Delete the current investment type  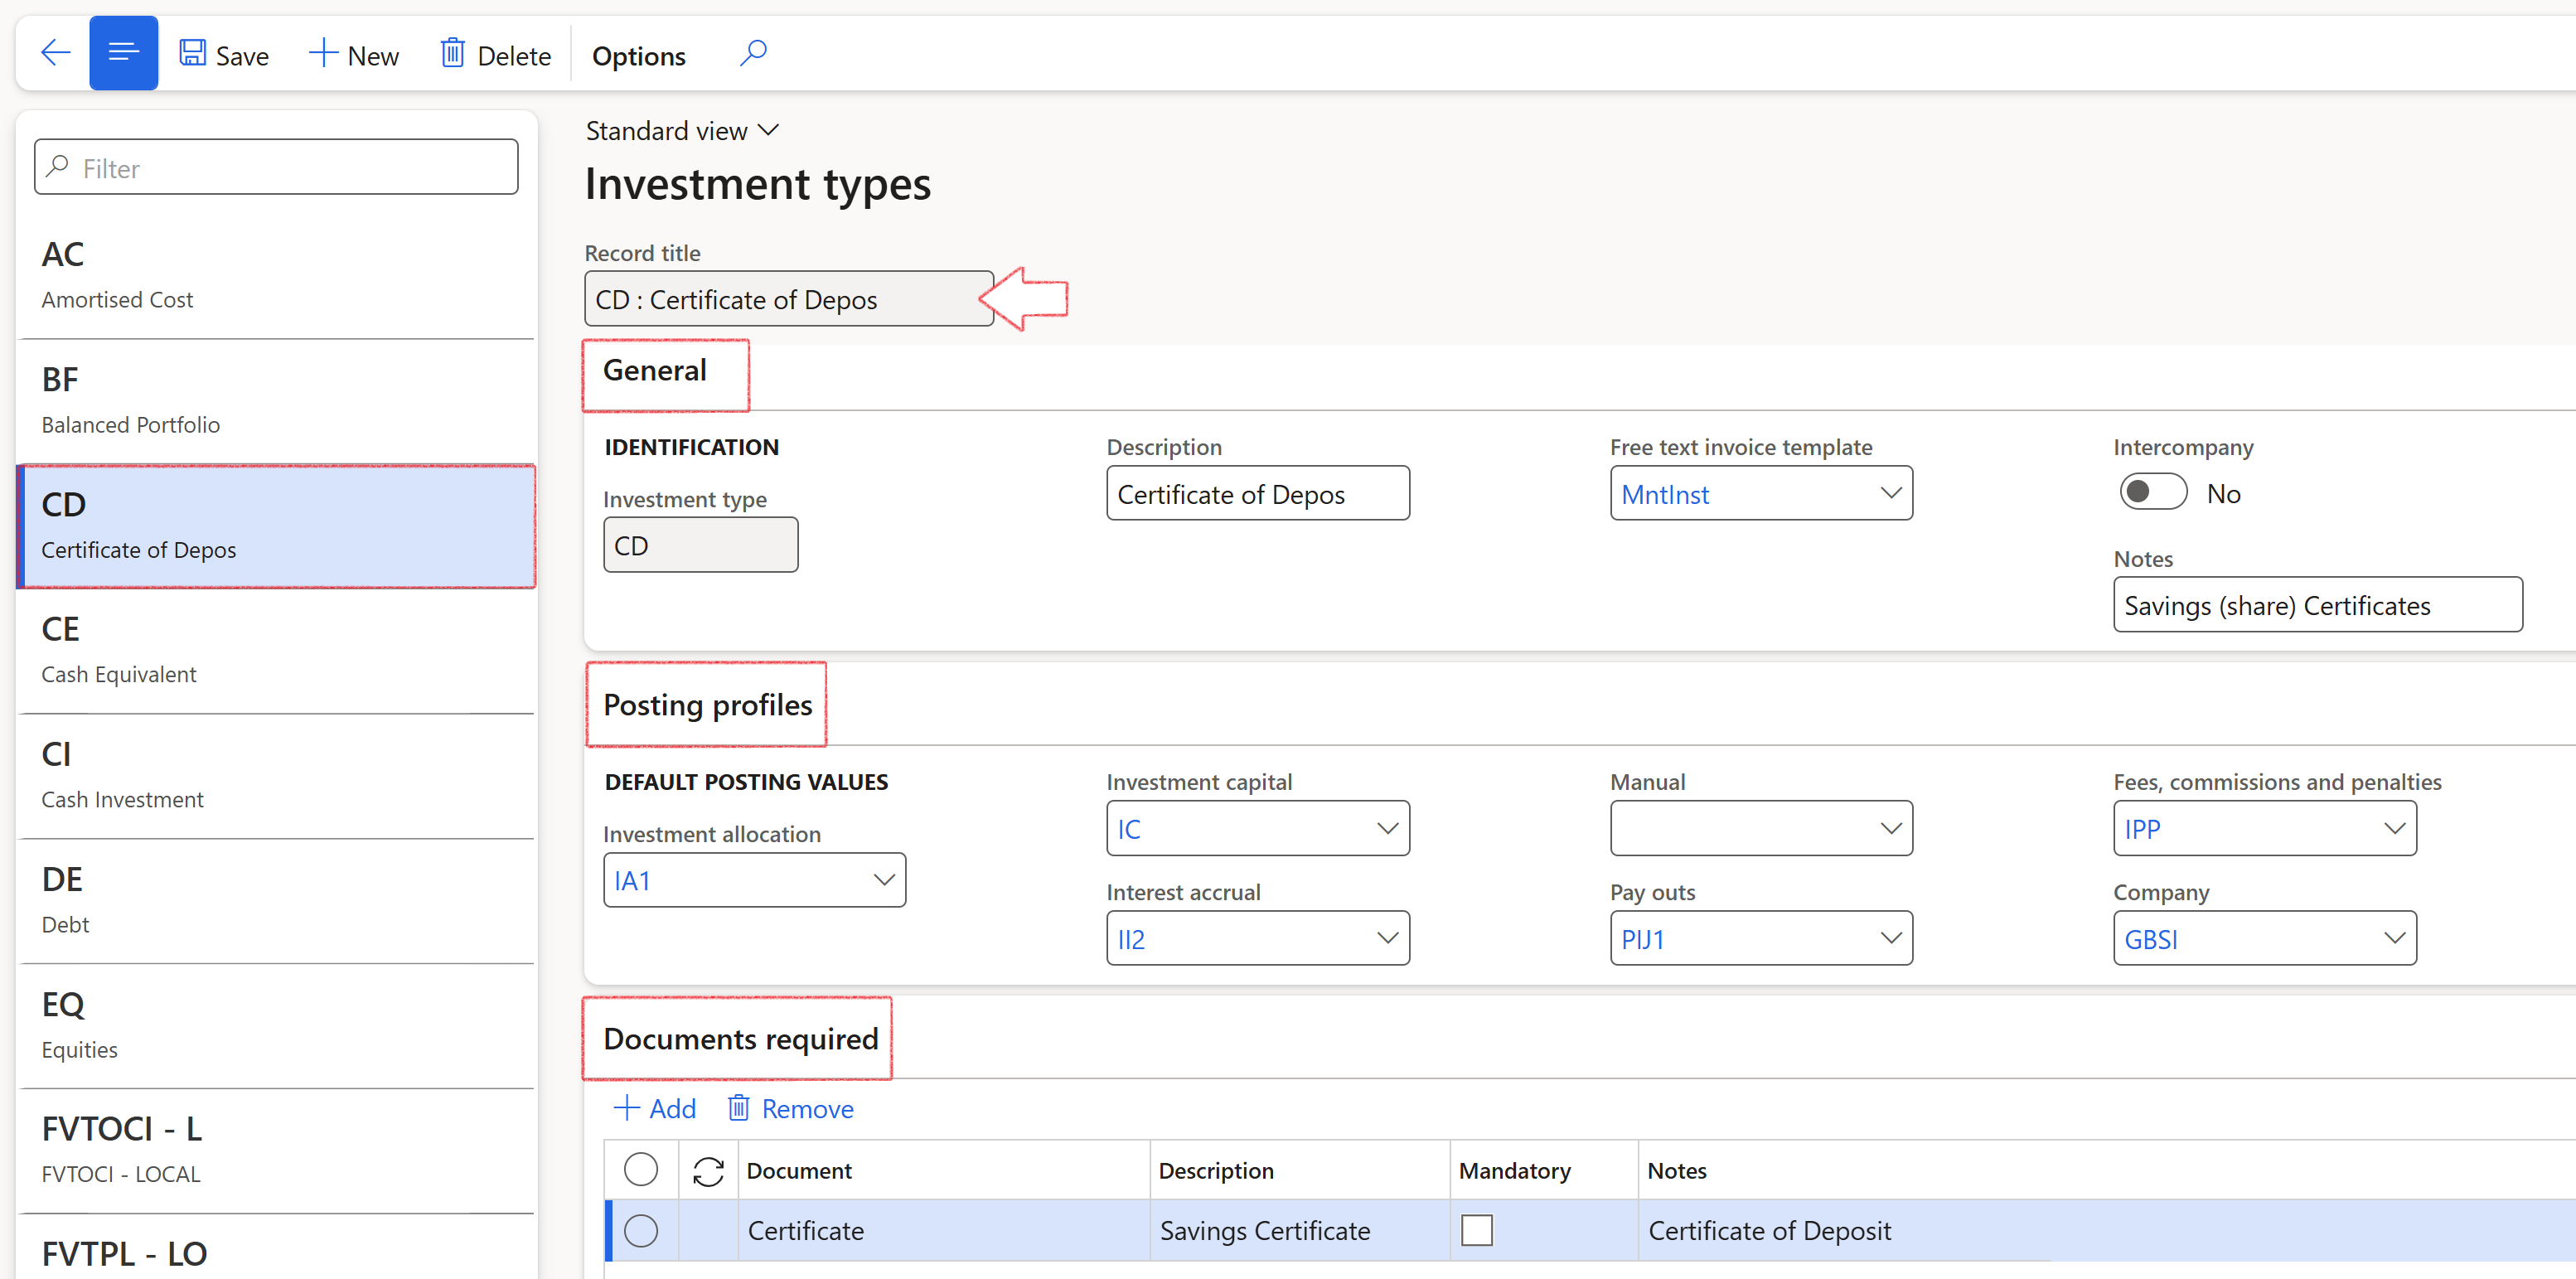(x=496, y=55)
